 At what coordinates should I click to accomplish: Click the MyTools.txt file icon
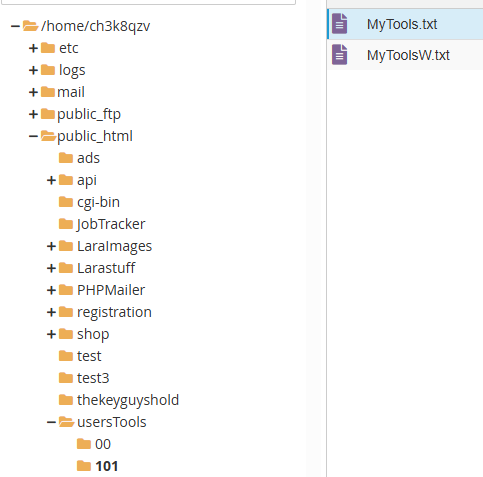click(x=340, y=24)
